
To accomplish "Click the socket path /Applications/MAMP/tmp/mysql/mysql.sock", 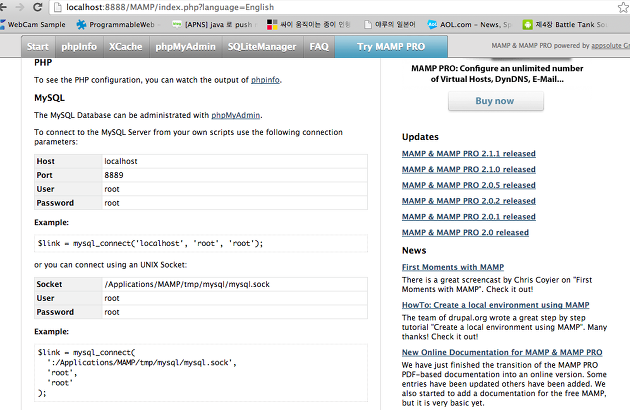I will [187, 285].
